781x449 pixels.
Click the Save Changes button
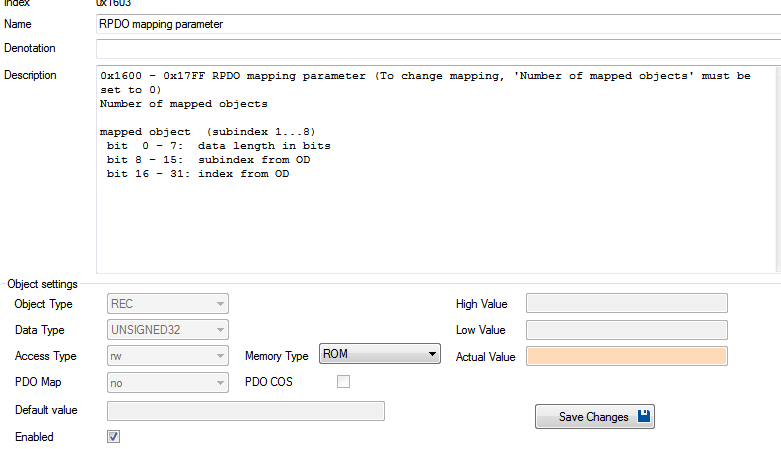coord(595,417)
